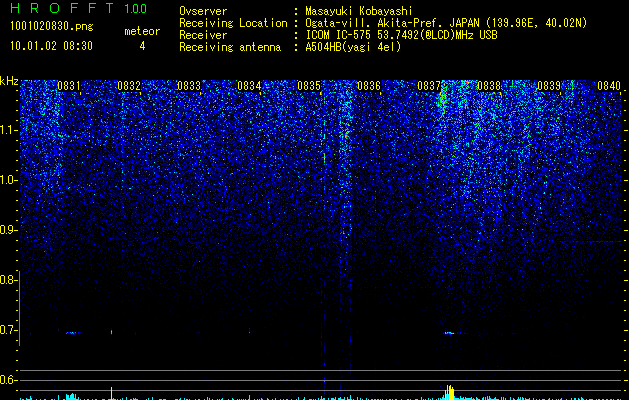This screenshot has width=629, height=400.
Task: Click the meteor echo near 0831 at 0.7 kHz
Action: 73,333
